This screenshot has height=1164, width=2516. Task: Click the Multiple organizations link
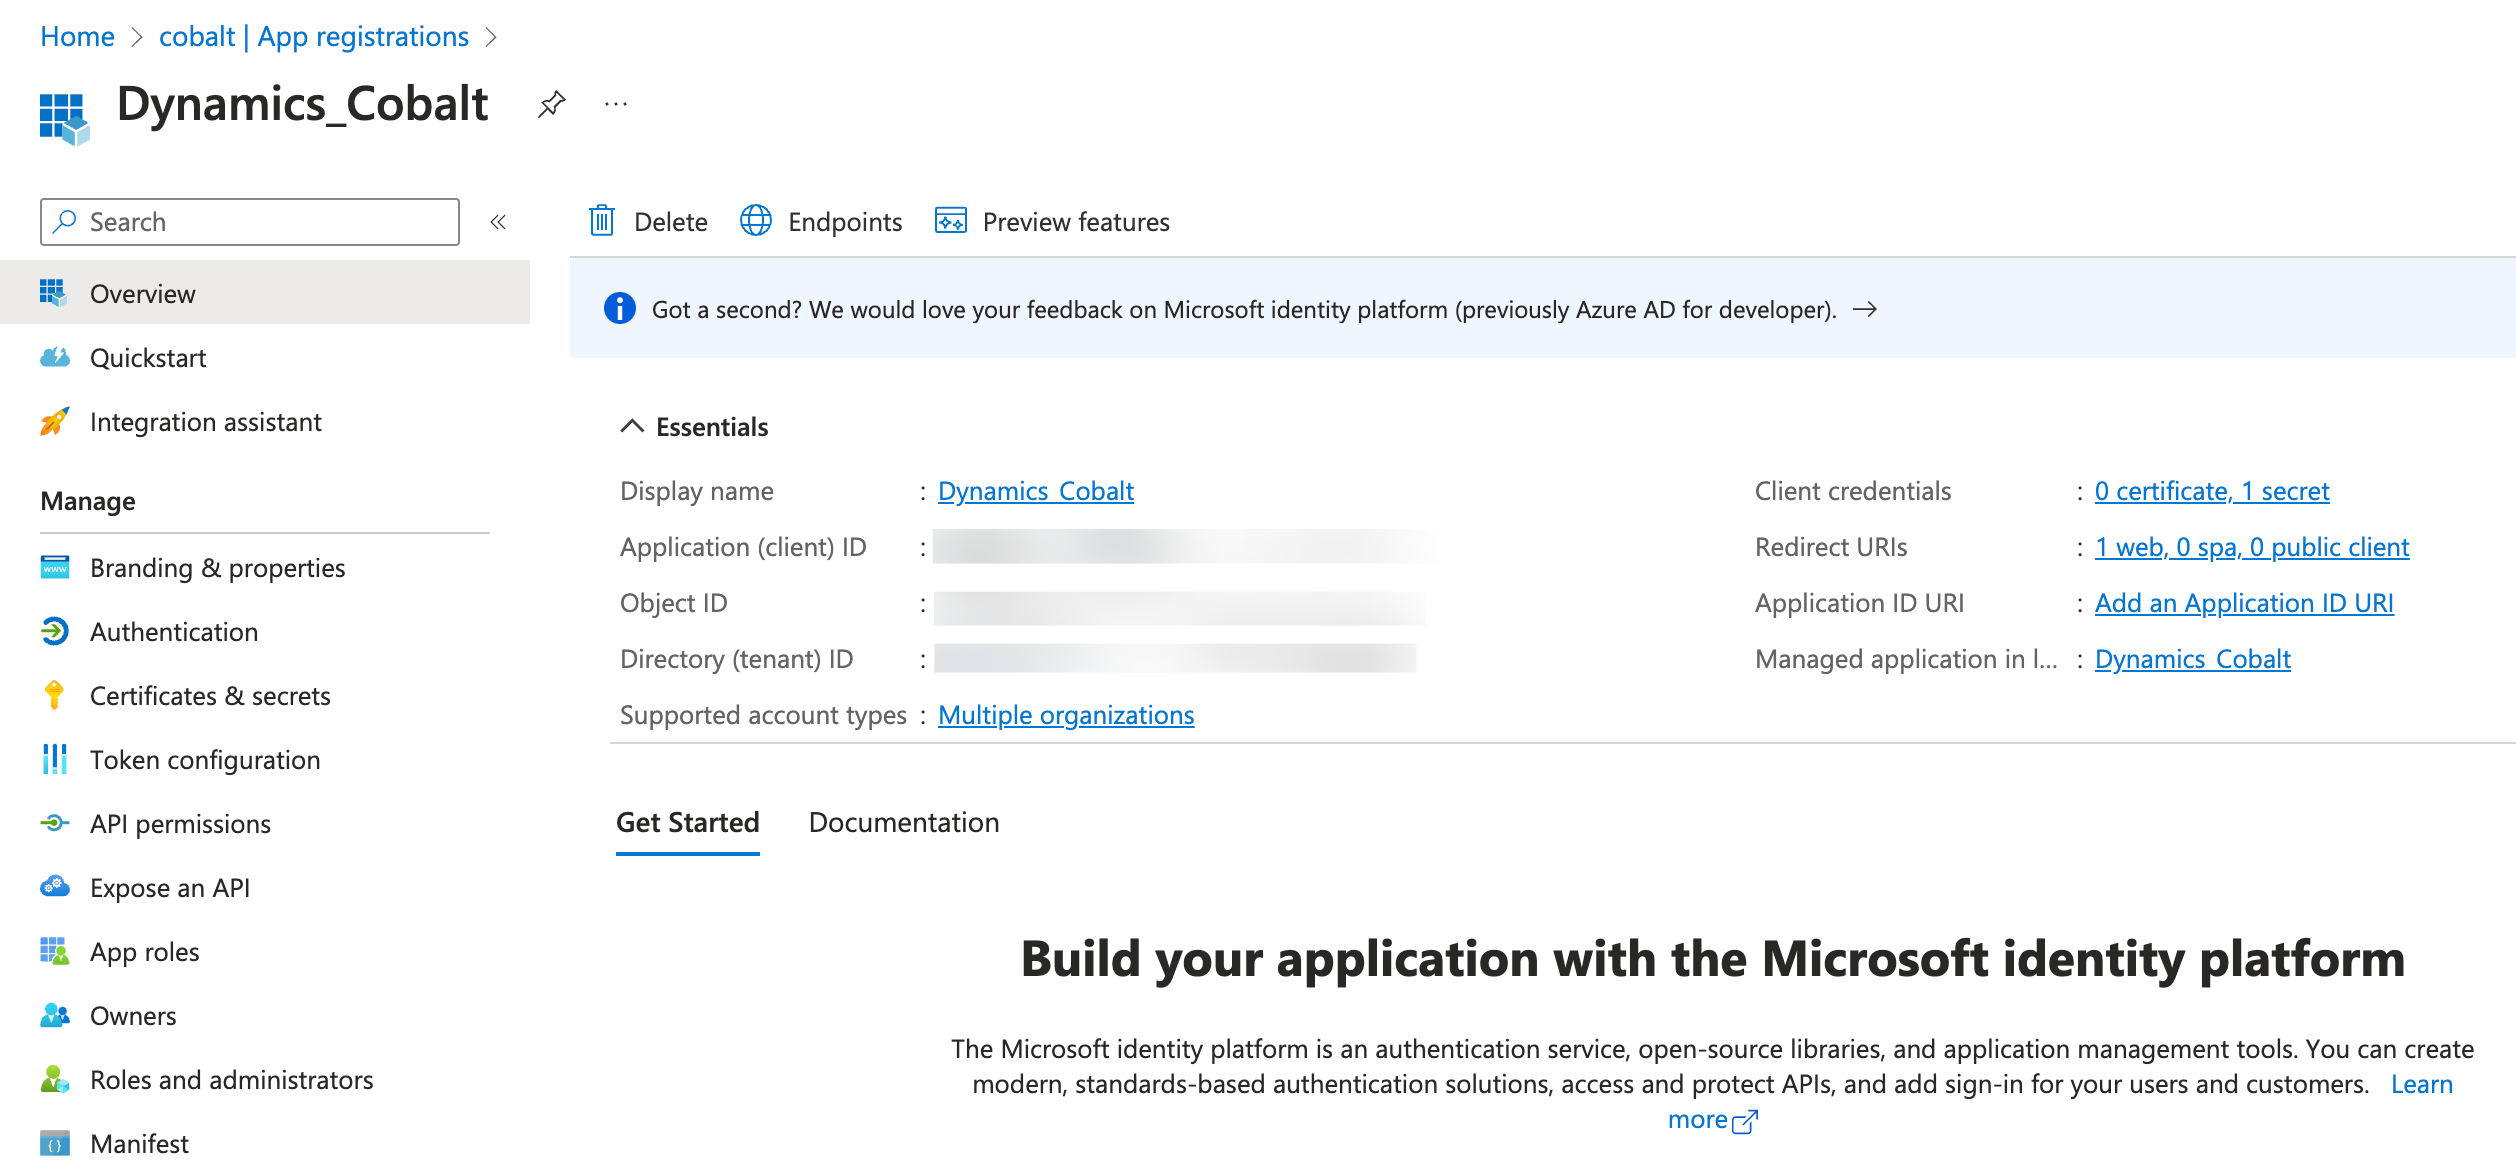coord(1065,715)
